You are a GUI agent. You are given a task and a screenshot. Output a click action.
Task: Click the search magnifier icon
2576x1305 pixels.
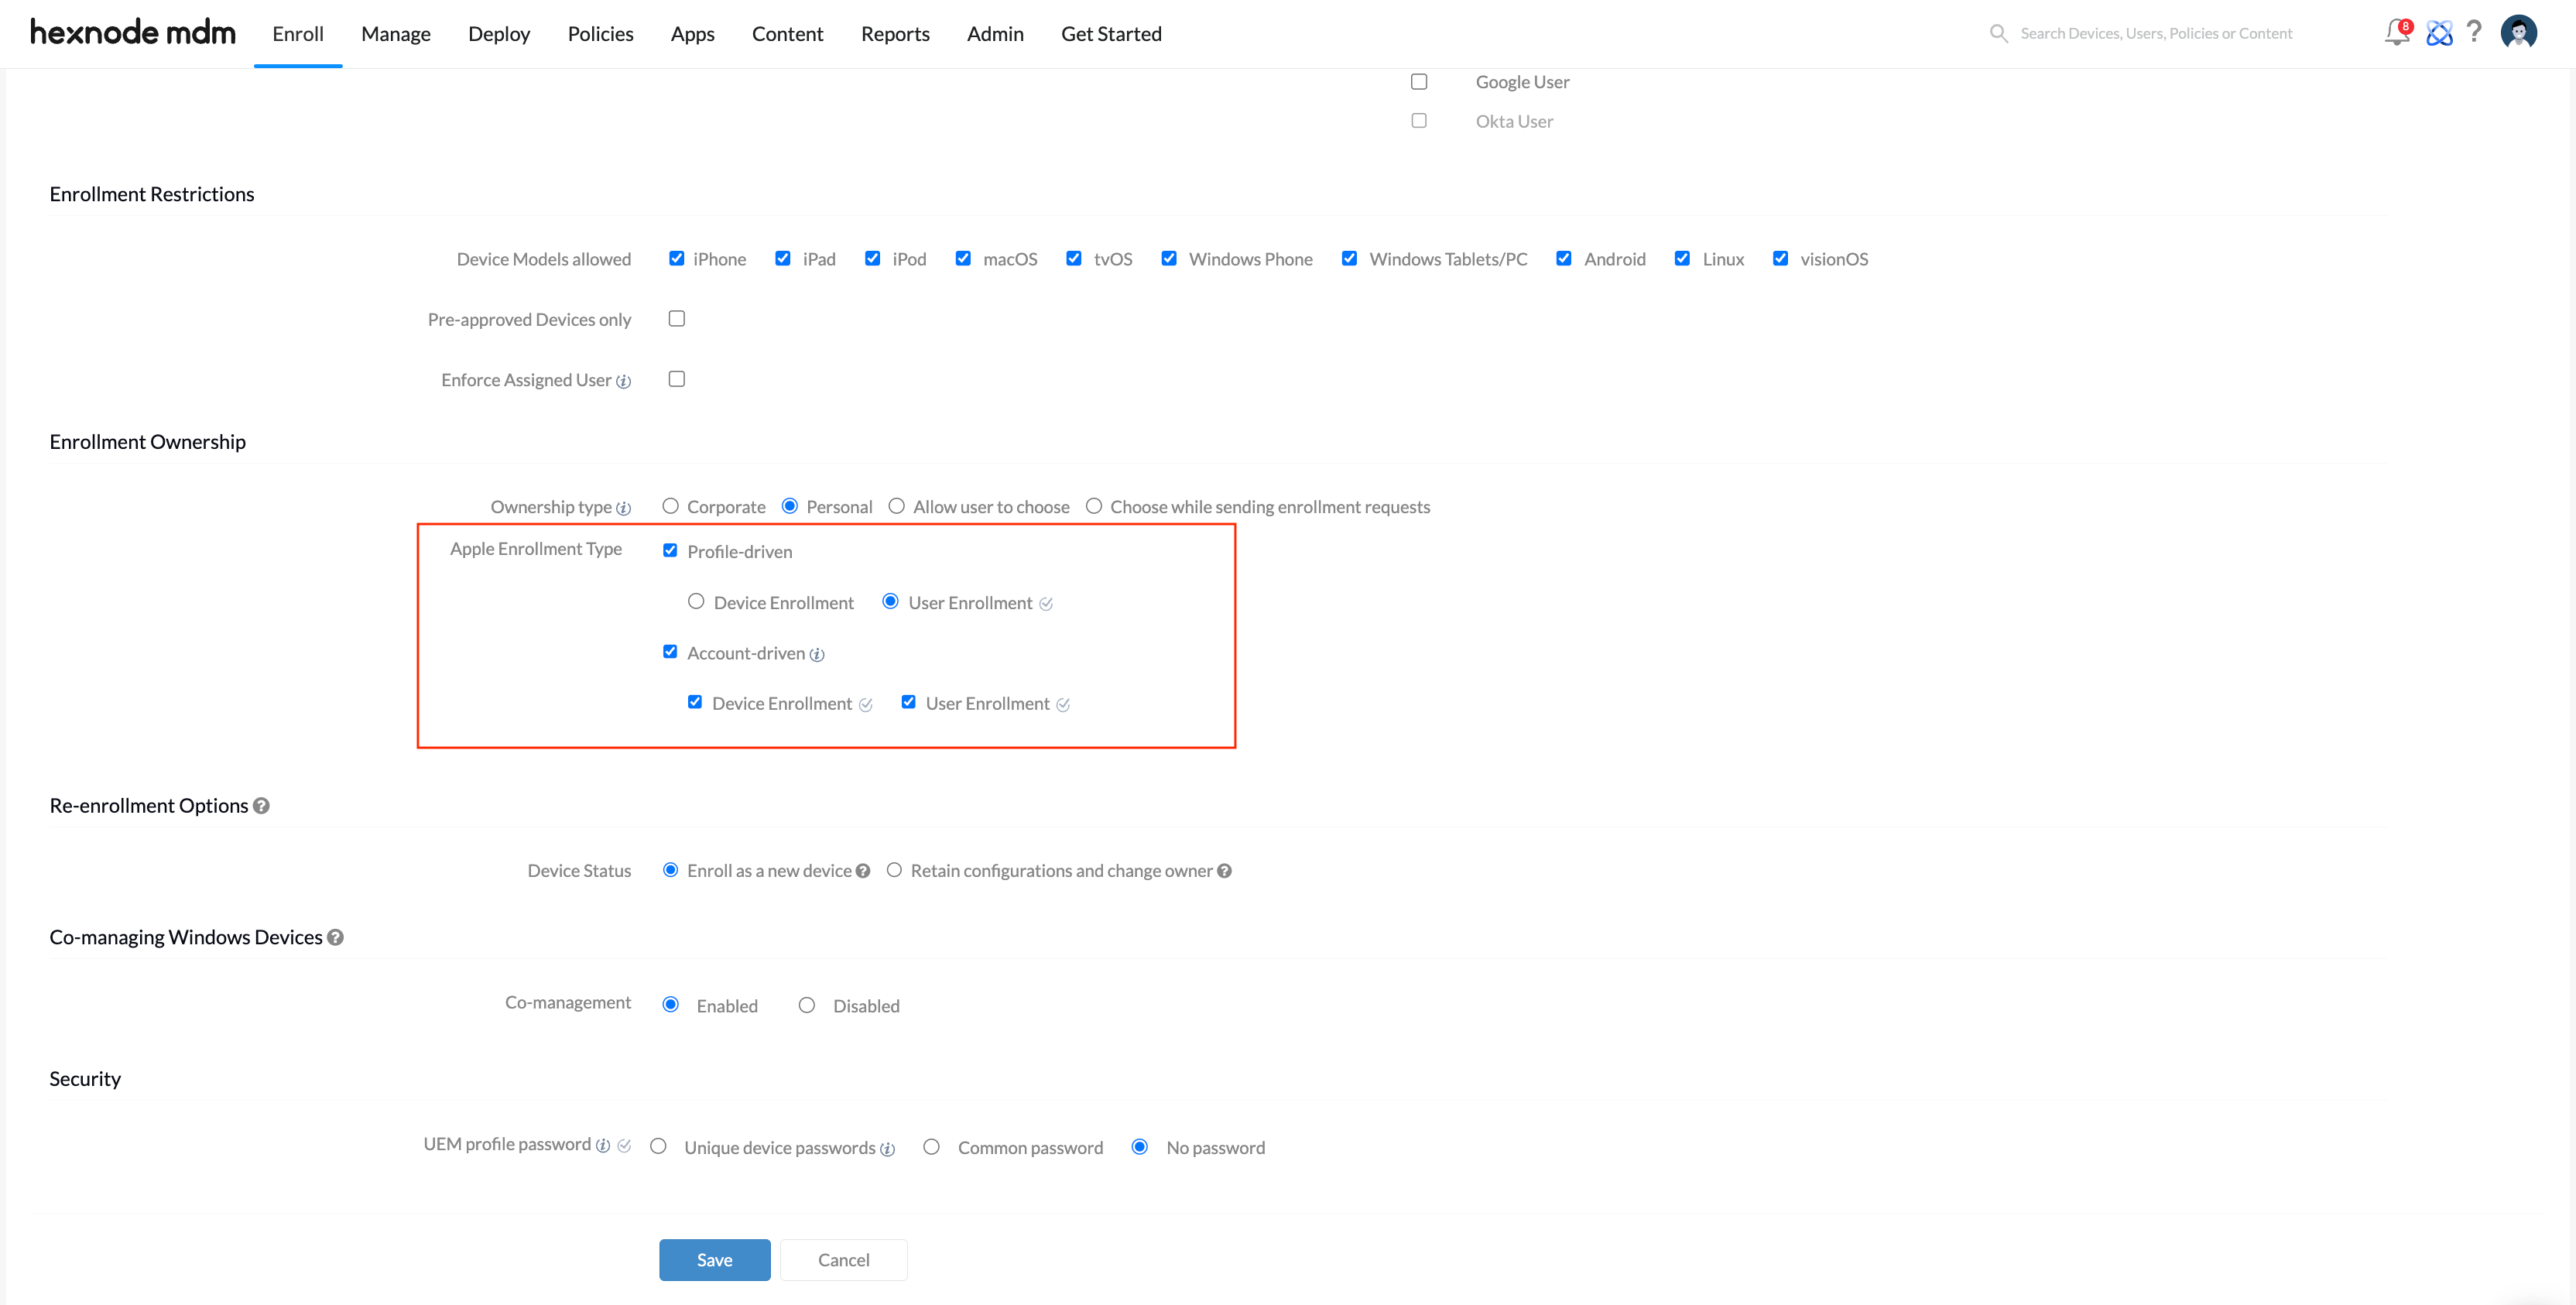click(x=1998, y=33)
